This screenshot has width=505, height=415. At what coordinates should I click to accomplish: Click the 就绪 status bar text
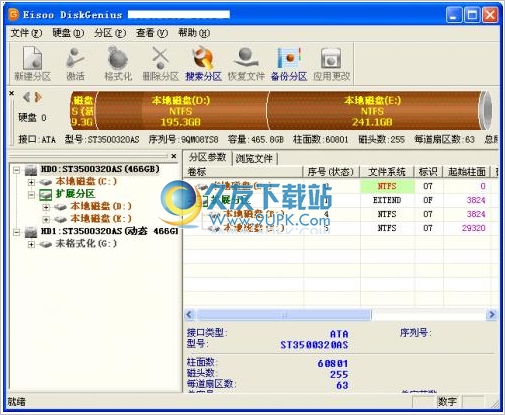click(x=17, y=402)
